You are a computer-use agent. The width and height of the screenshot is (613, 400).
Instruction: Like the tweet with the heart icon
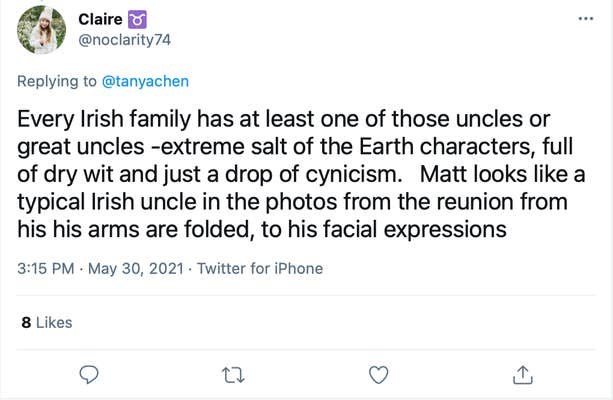click(x=378, y=375)
